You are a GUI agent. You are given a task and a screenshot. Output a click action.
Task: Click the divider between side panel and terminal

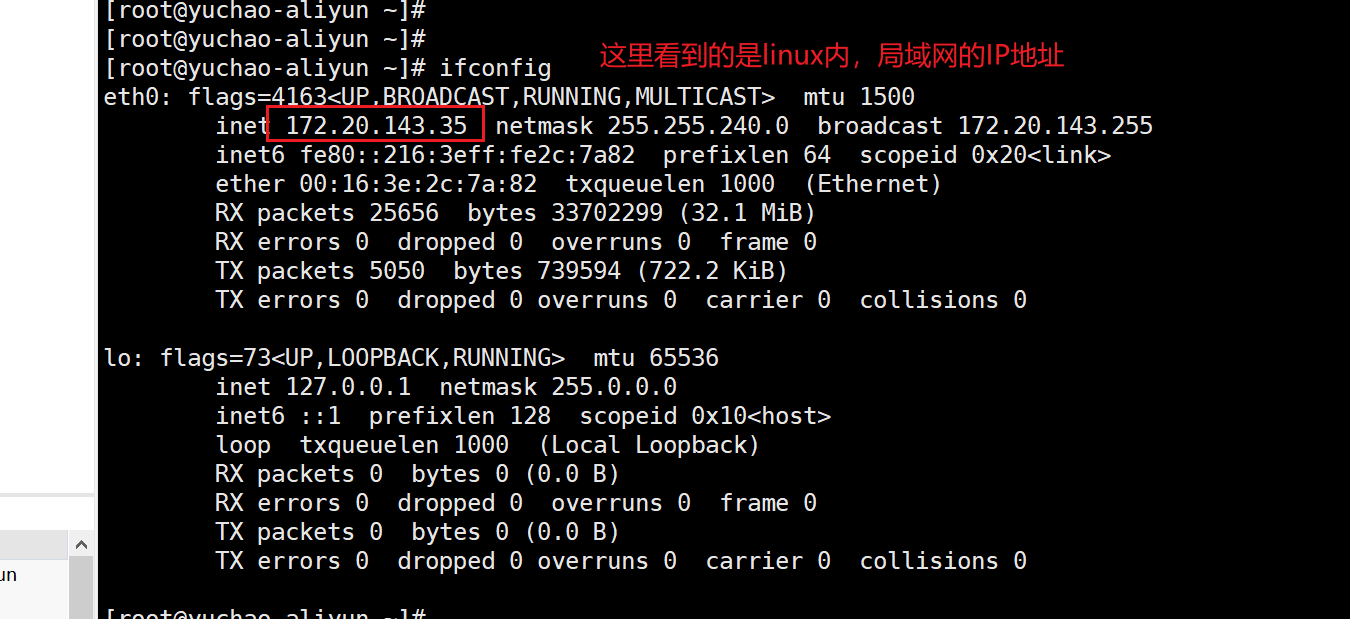point(97,300)
